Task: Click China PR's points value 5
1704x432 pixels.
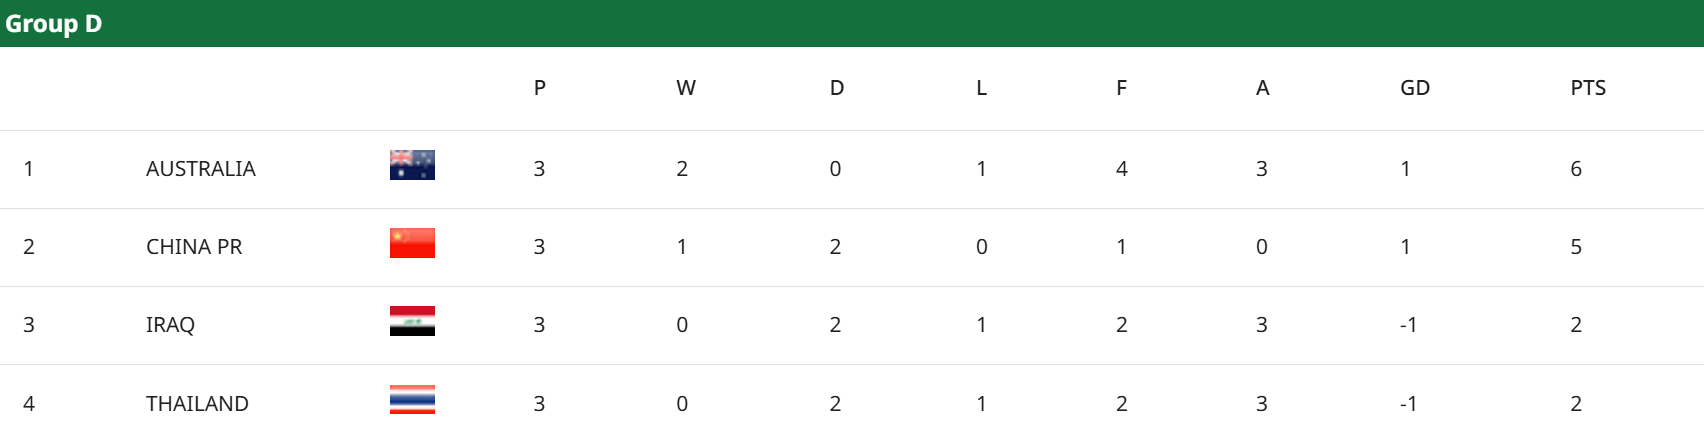Action: click(x=1576, y=247)
